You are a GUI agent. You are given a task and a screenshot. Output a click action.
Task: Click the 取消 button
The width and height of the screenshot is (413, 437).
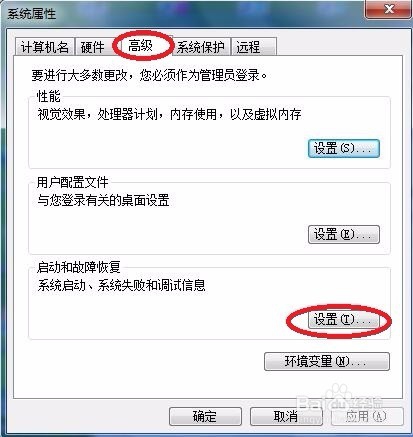pyautogui.click(x=286, y=416)
